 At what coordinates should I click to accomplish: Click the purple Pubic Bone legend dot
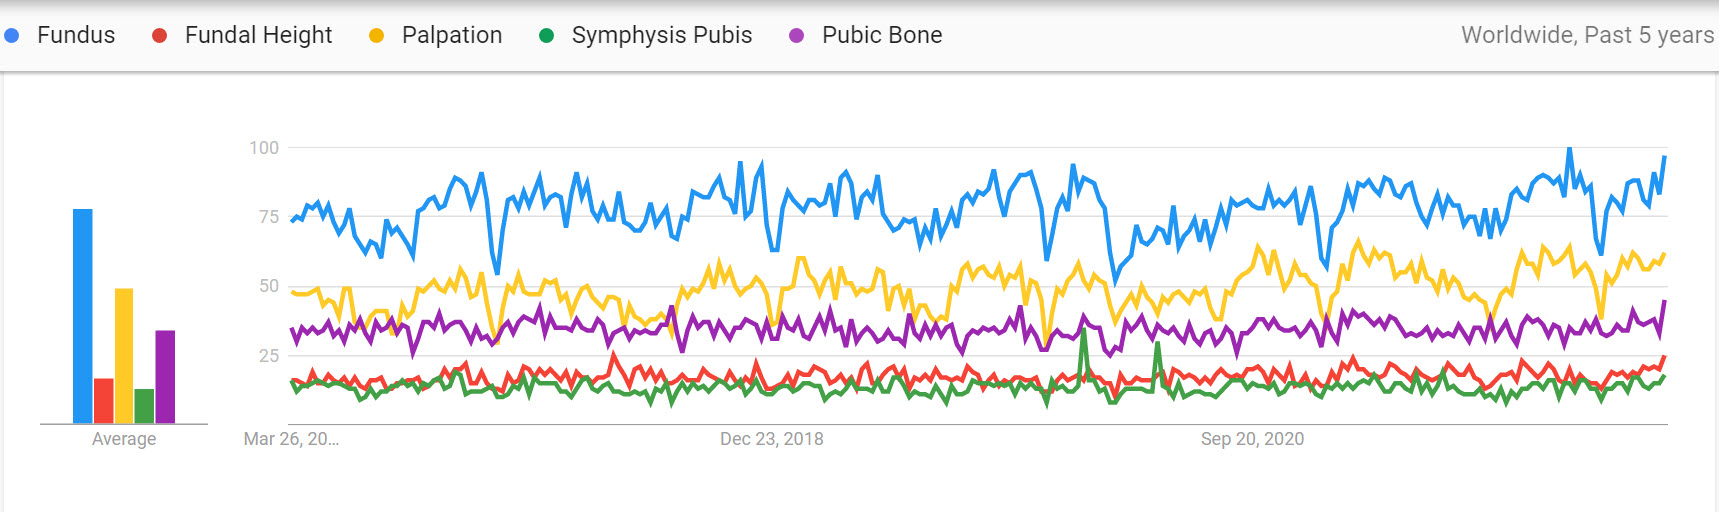point(797,35)
